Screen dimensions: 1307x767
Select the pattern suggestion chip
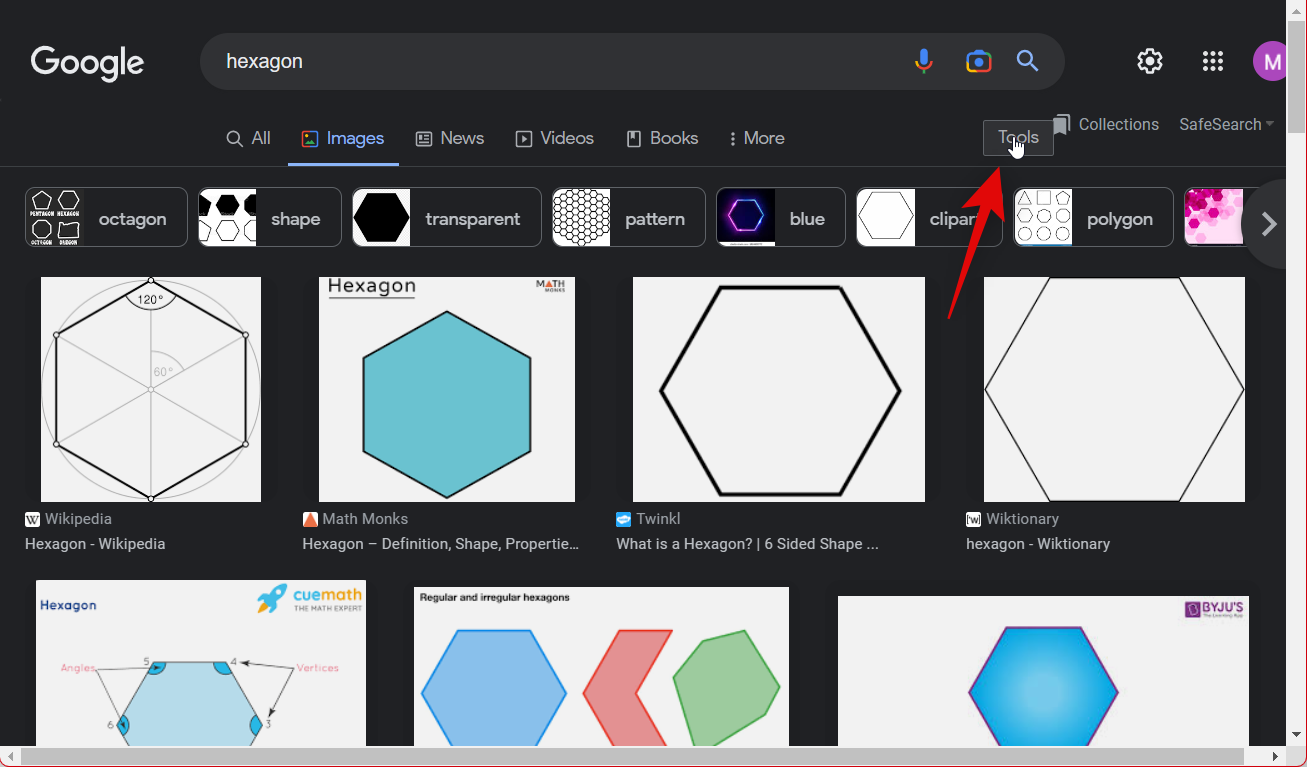click(629, 217)
